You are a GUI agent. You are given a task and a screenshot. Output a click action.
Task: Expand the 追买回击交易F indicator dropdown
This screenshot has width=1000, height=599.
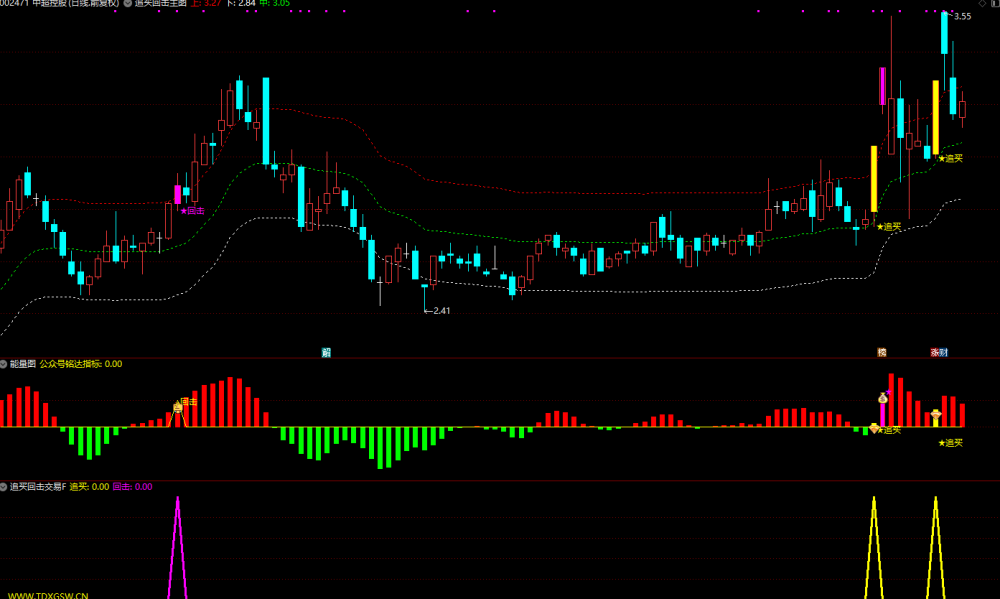coord(3,487)
